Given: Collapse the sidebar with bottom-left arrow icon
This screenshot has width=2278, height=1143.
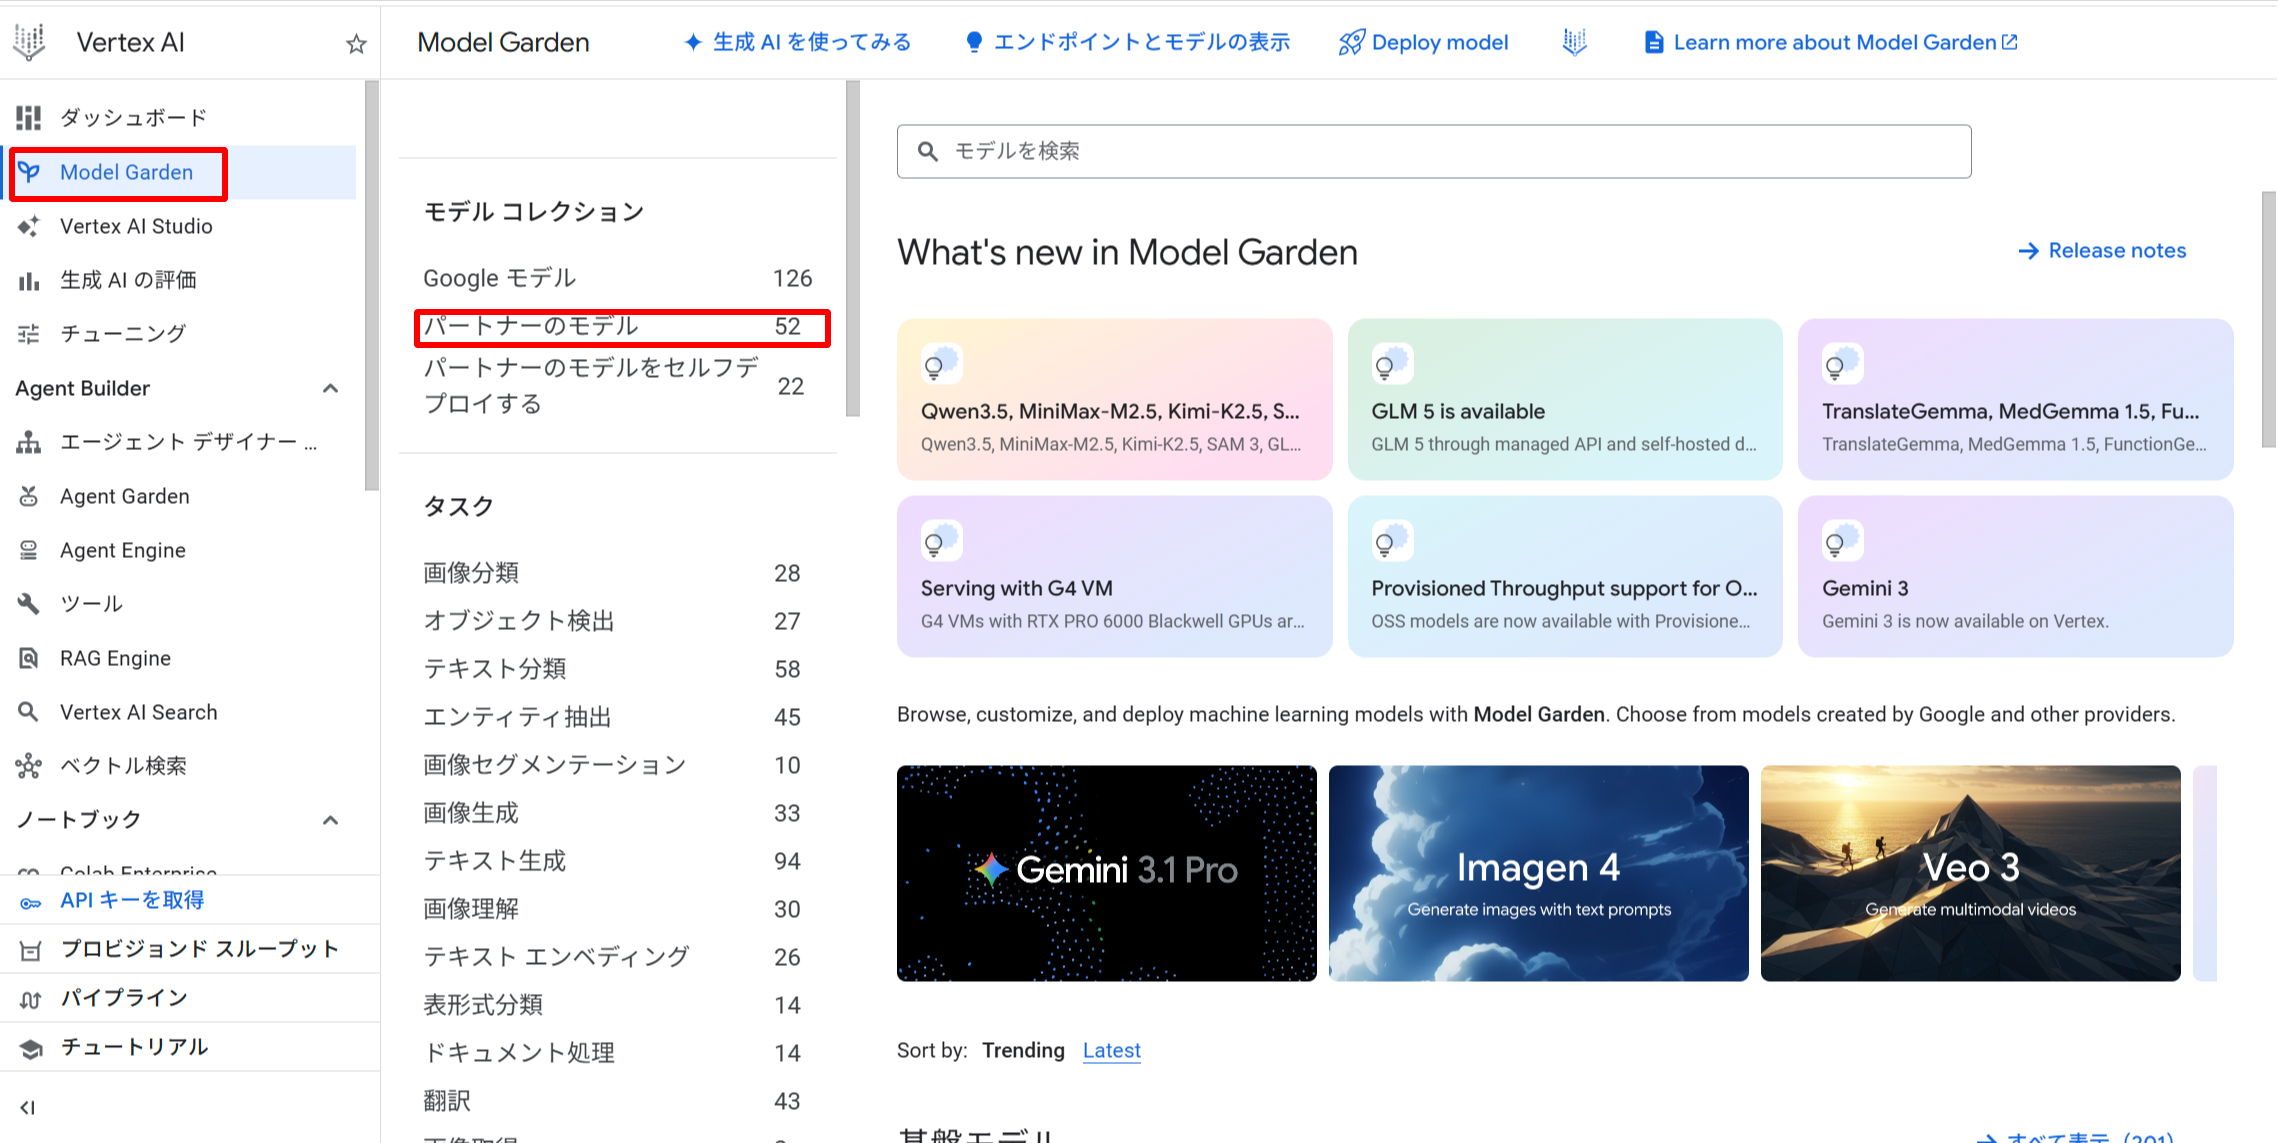Looking at the screenshot, I should pyautogui.click(x=28, y=1107).
